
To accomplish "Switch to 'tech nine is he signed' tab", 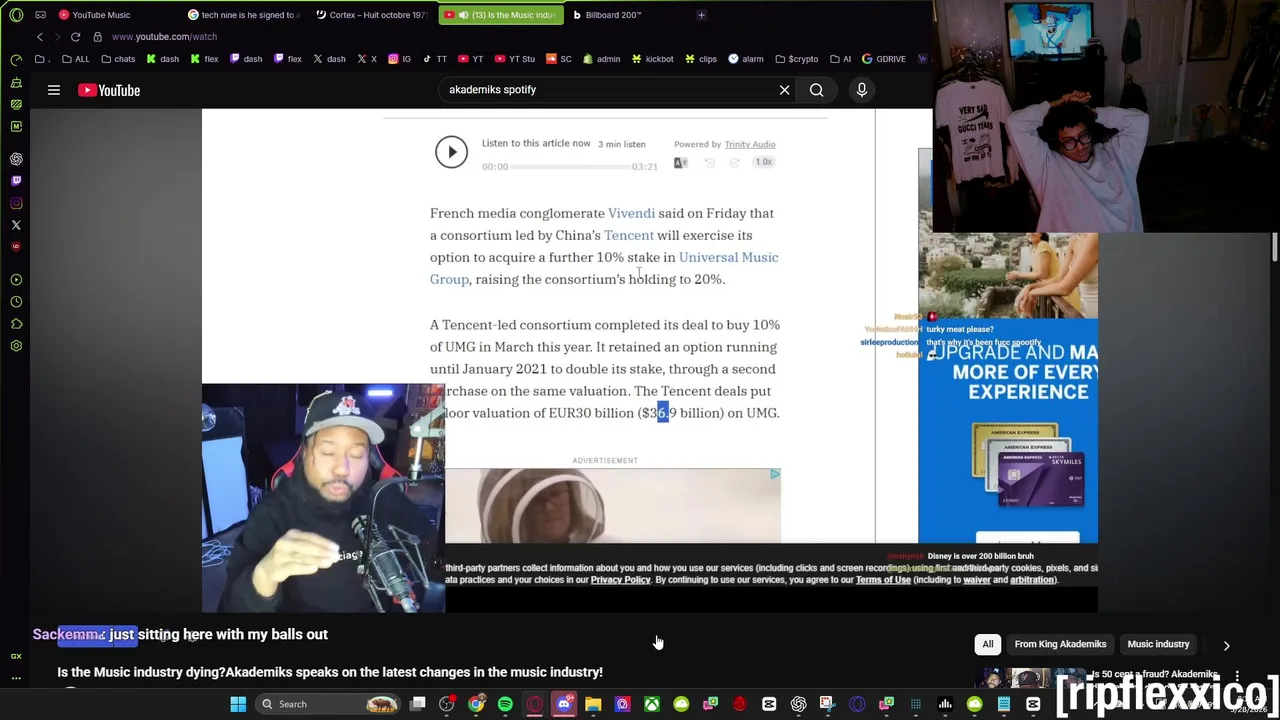I will (x=245, y=15).
